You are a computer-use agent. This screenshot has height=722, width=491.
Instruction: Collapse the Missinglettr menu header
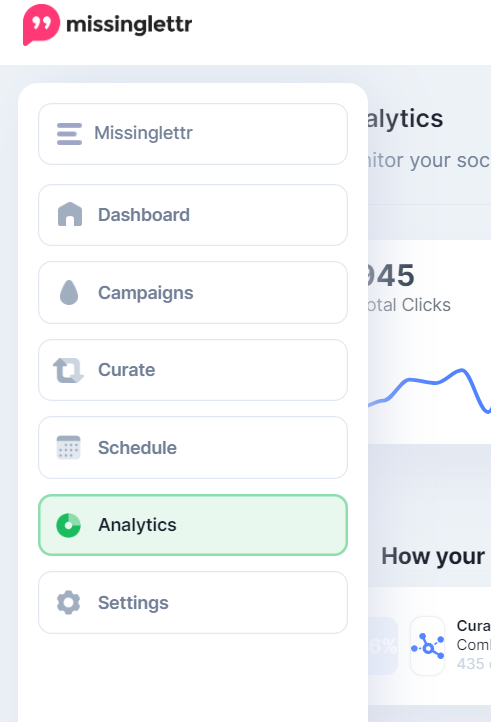coord(193,134)
